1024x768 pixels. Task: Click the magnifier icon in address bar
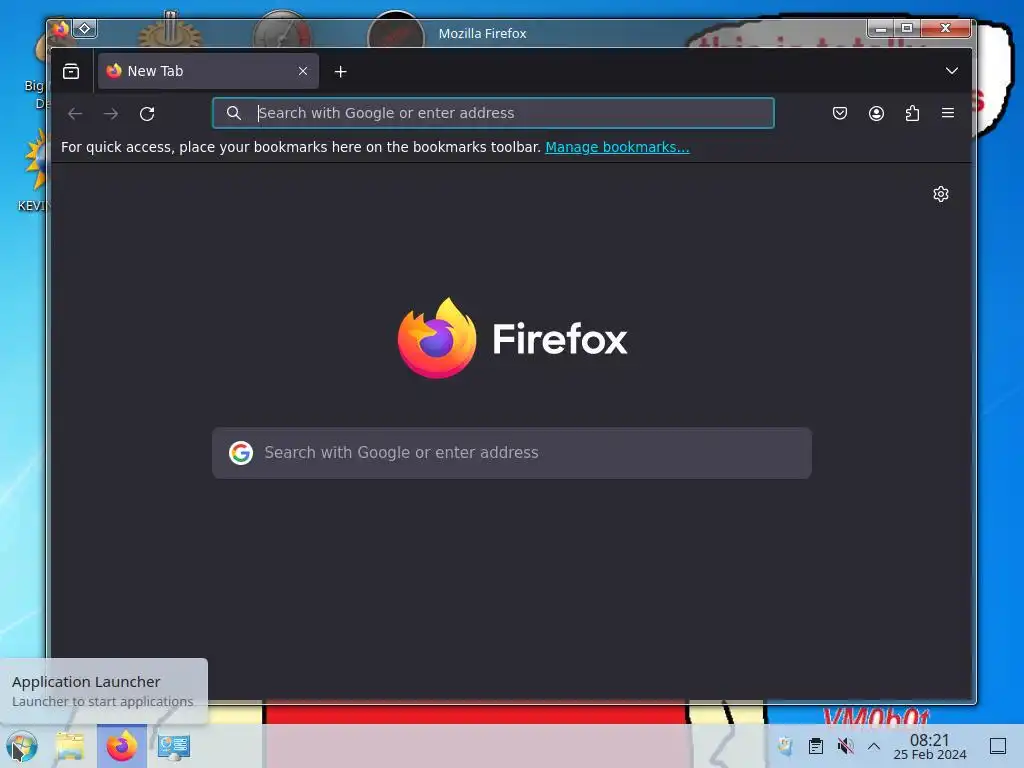[234, 113]
